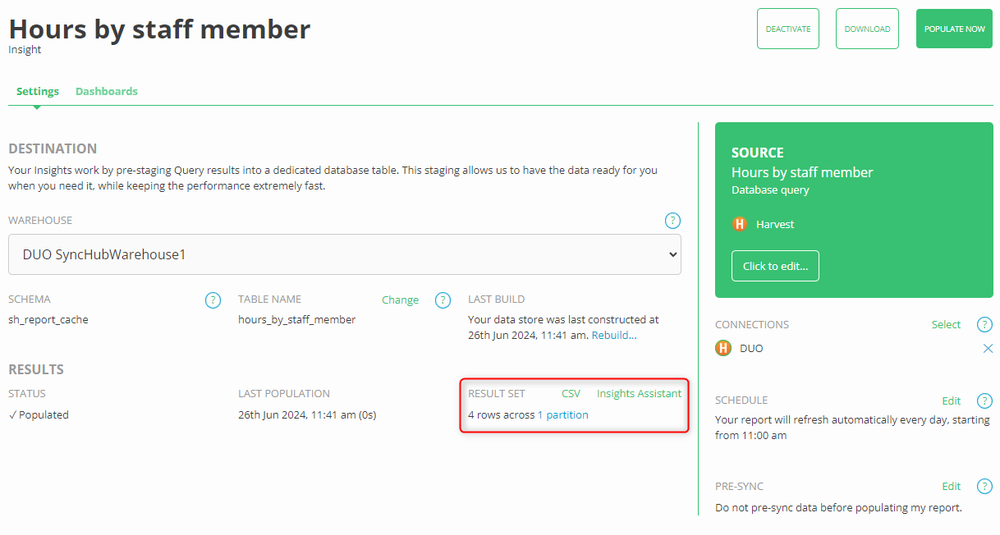Click the Populate Now button
1000x535 pixels.
tap(954, 29)
